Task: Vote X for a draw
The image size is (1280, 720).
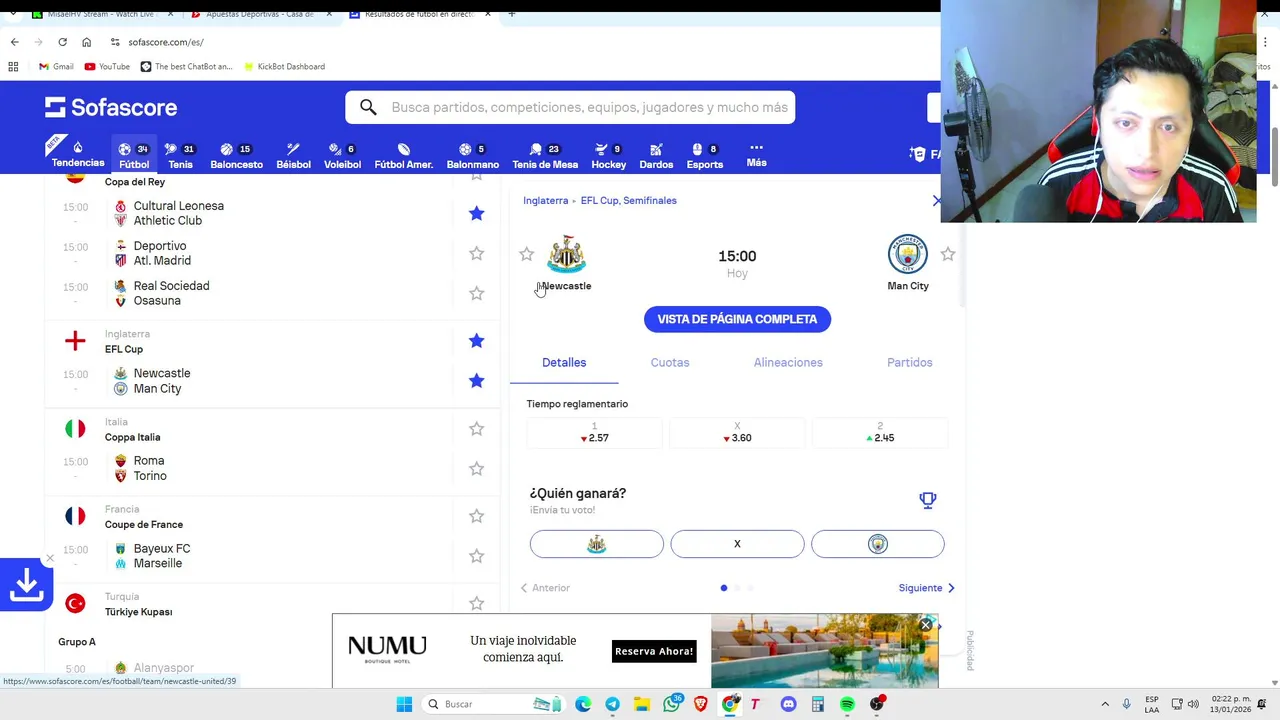Action: click(x=737, y=544)
